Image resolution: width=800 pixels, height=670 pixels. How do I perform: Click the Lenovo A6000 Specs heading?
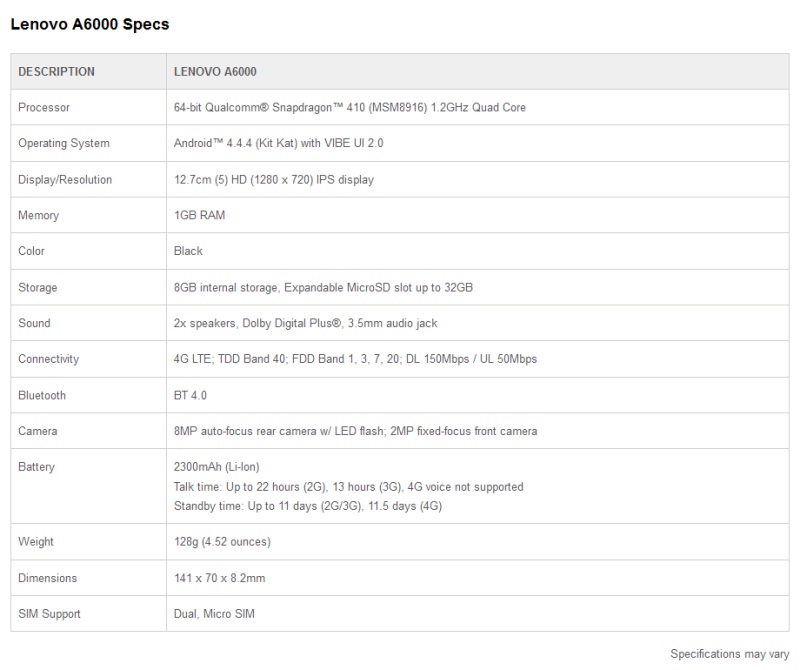[90, 24]
